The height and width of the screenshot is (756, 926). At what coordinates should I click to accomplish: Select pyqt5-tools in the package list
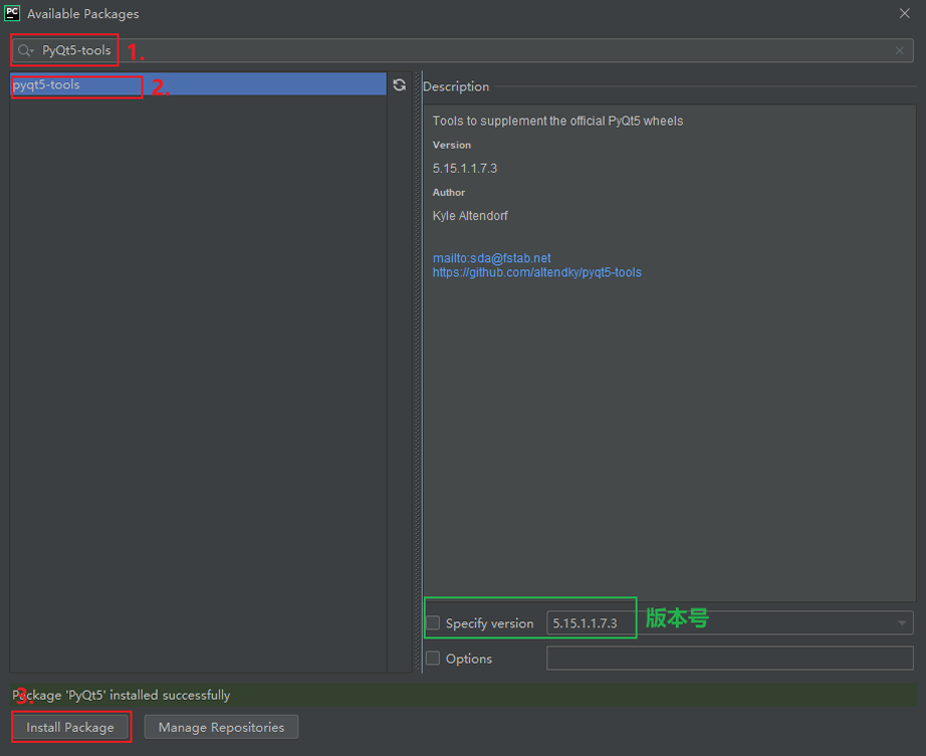click(47, 85)
